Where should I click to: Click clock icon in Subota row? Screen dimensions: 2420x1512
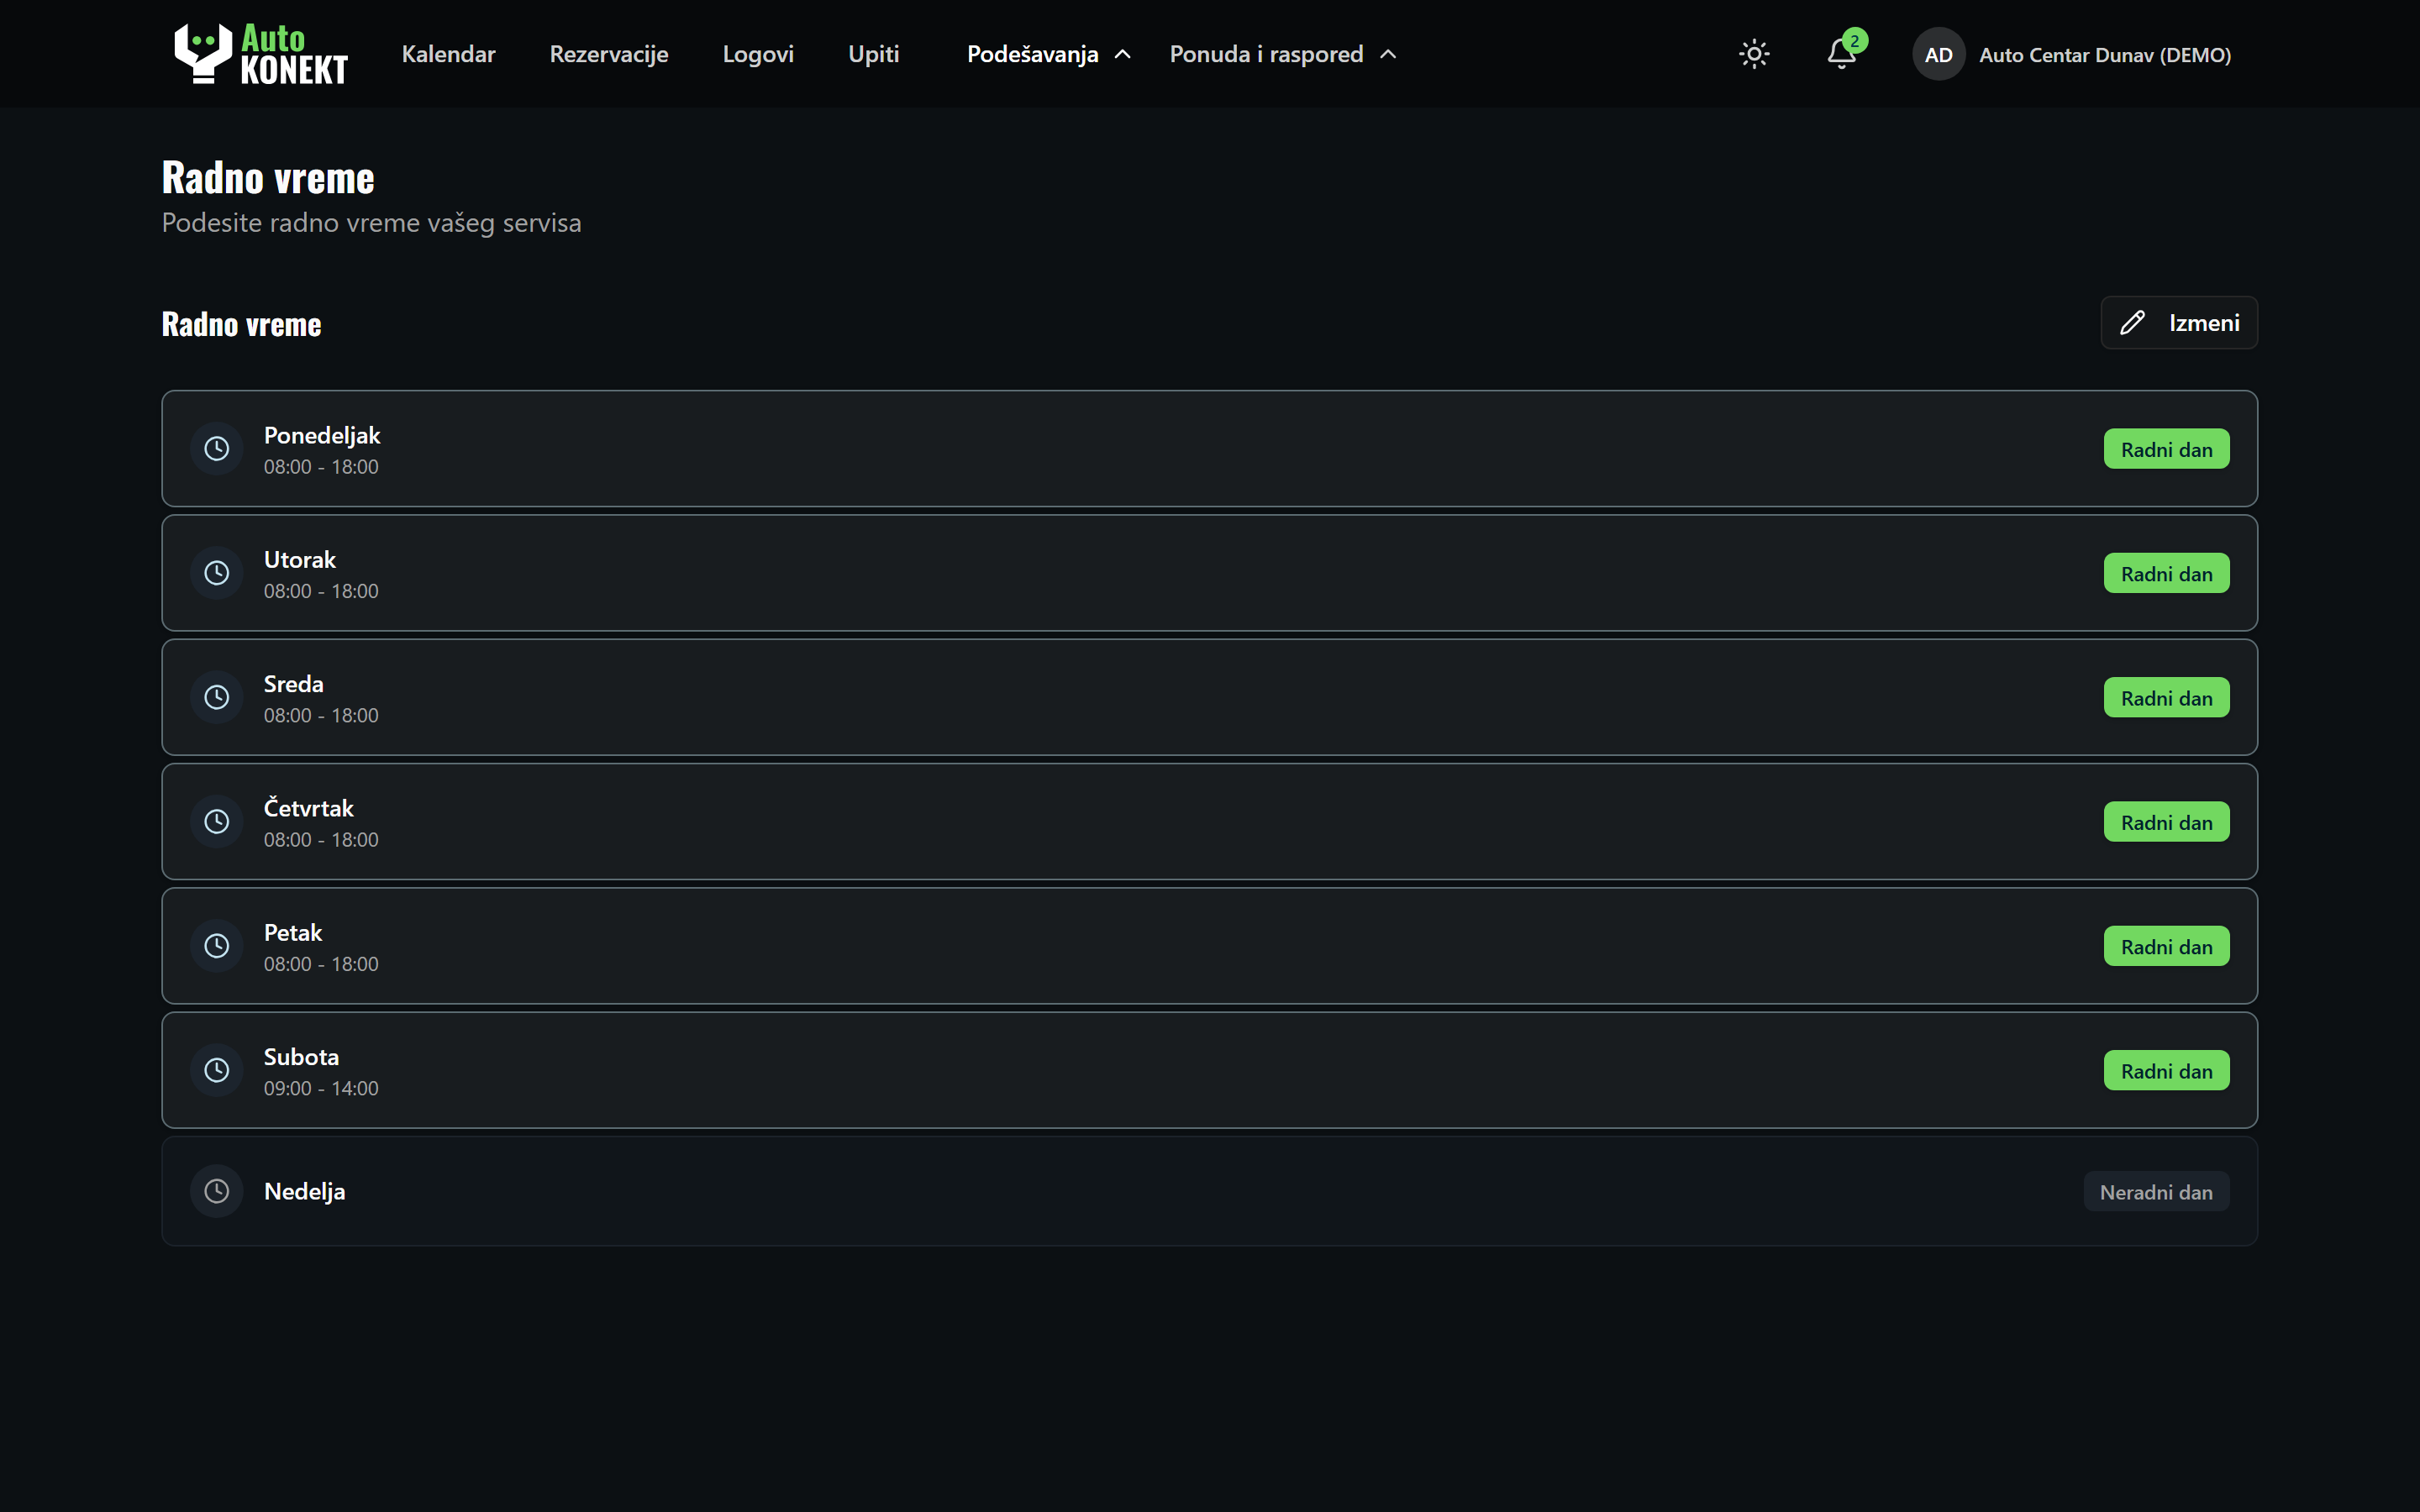coord(217,1070)
